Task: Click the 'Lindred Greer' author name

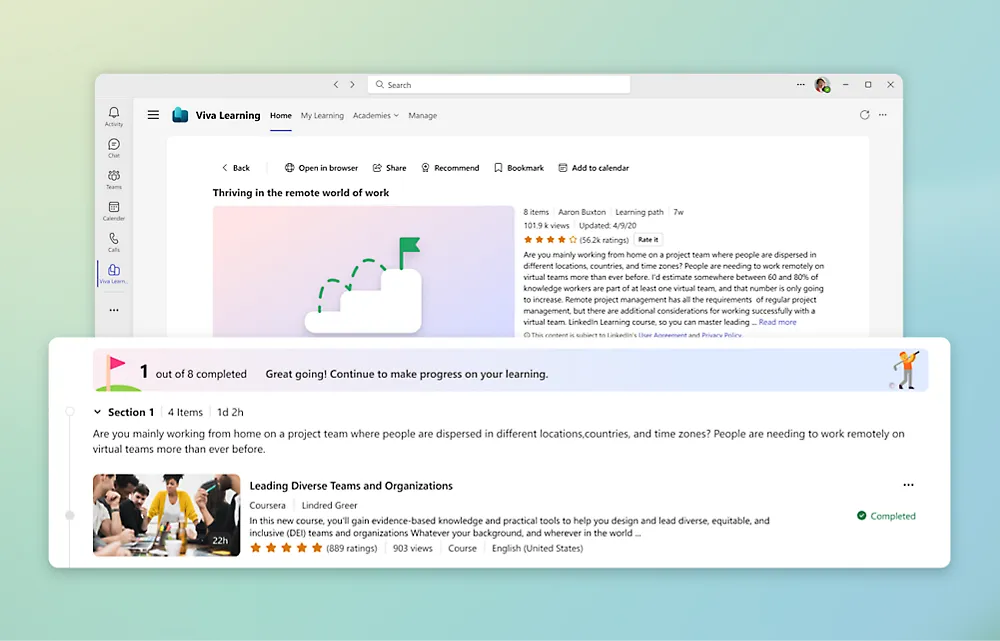Action: click(329, 505)
